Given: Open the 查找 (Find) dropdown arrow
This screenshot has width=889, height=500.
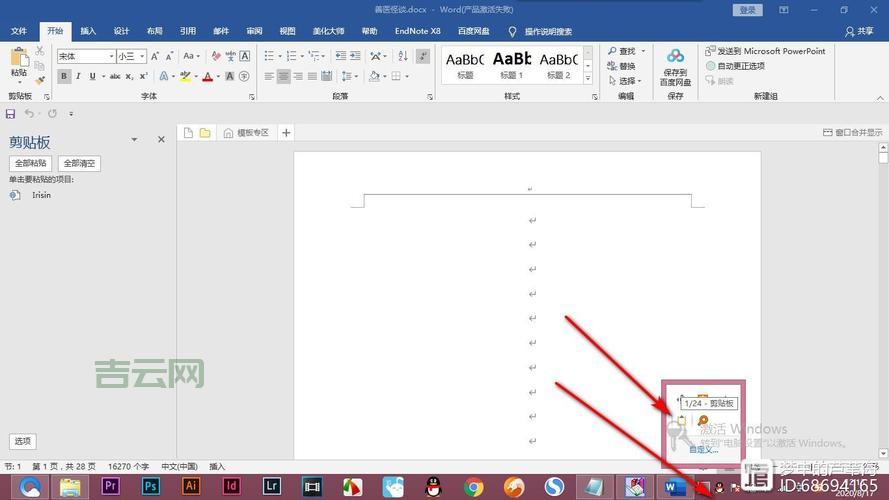Looking at the screenshot, I should tap(643, 52).
